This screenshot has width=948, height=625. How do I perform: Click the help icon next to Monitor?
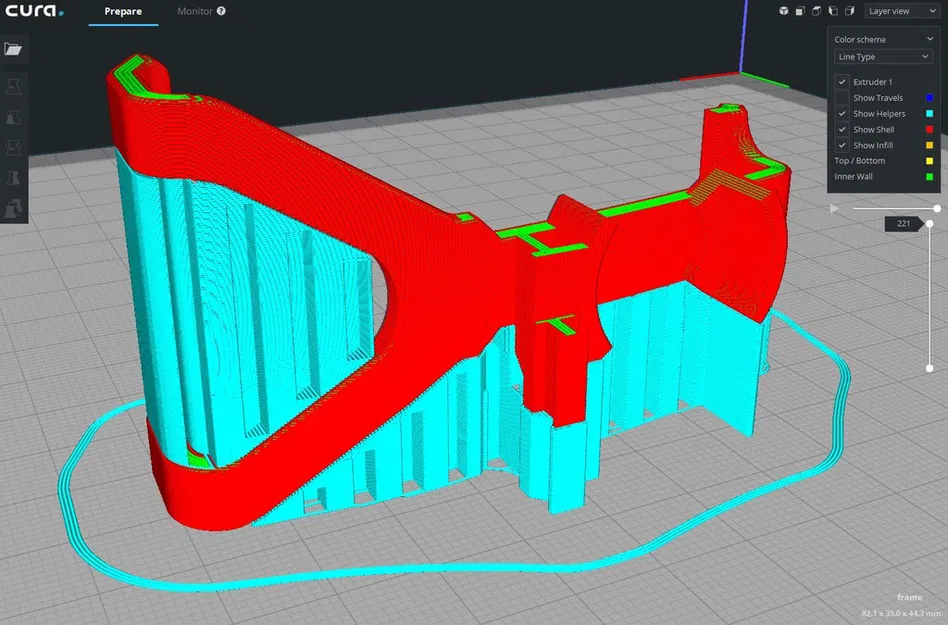(x=221, y=11)
